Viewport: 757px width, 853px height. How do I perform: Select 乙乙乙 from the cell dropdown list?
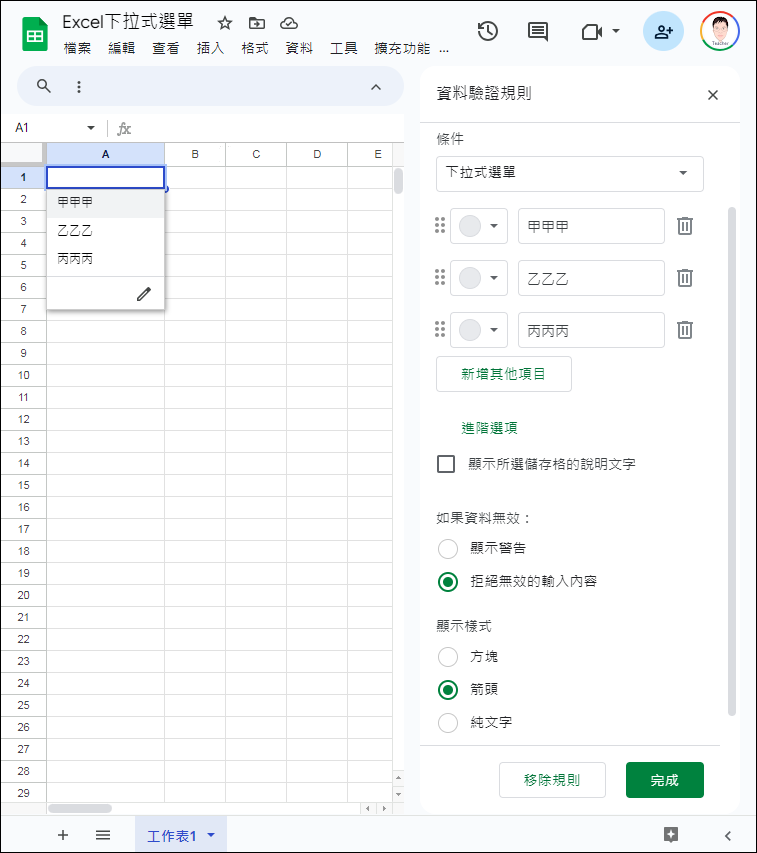pyautogui.click(x=106, y=231)
